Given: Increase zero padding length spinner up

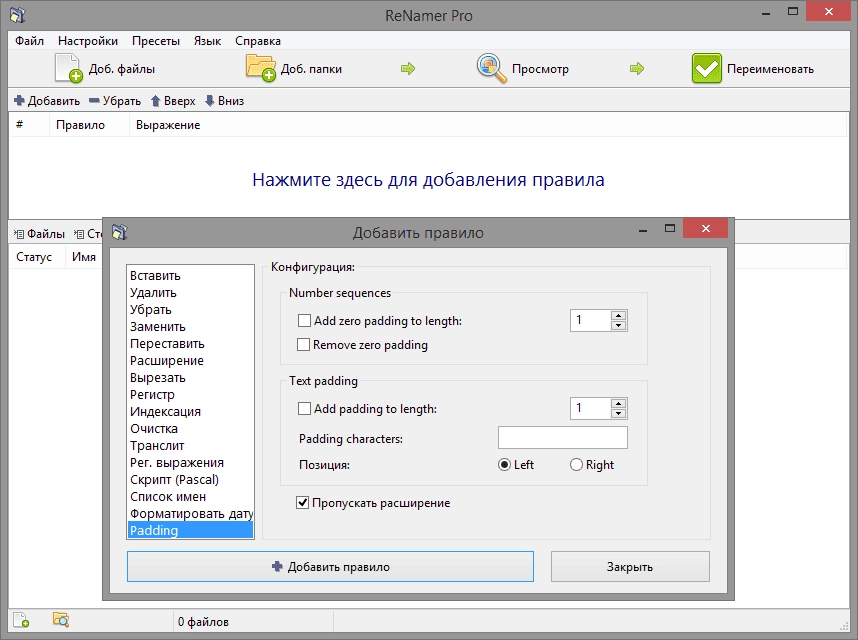Looking at the screenshot, I should click(x=618, y=316).
